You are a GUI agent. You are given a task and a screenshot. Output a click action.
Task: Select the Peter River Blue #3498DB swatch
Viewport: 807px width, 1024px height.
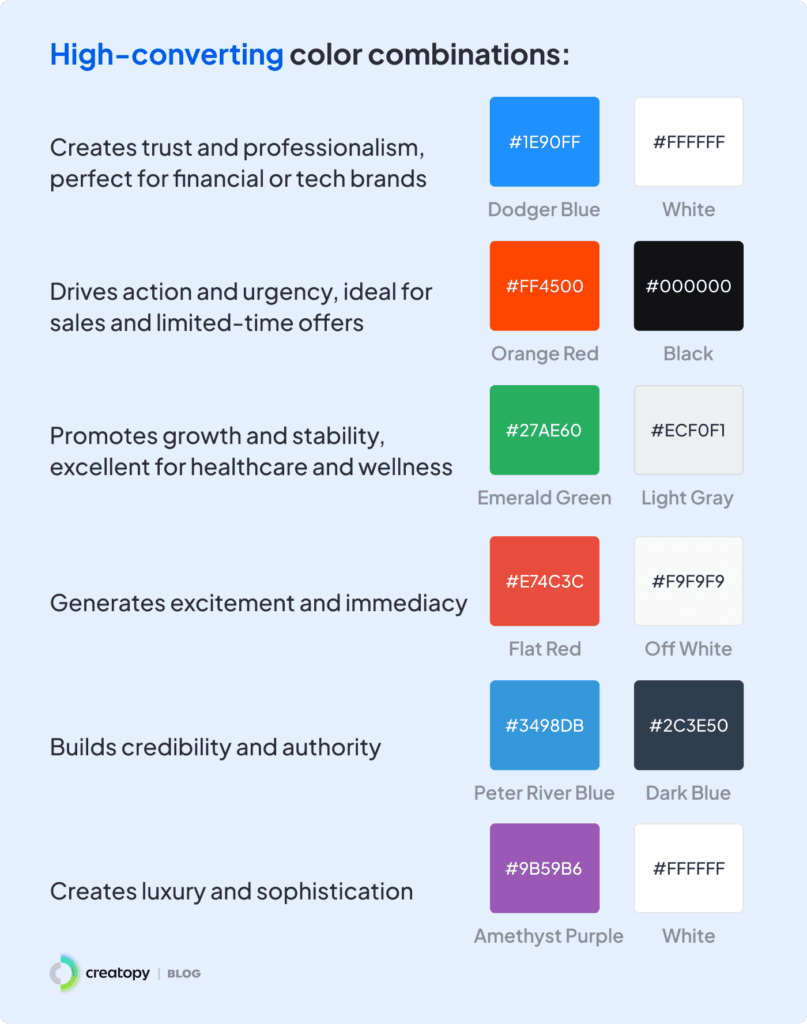(x=544, y=725)
